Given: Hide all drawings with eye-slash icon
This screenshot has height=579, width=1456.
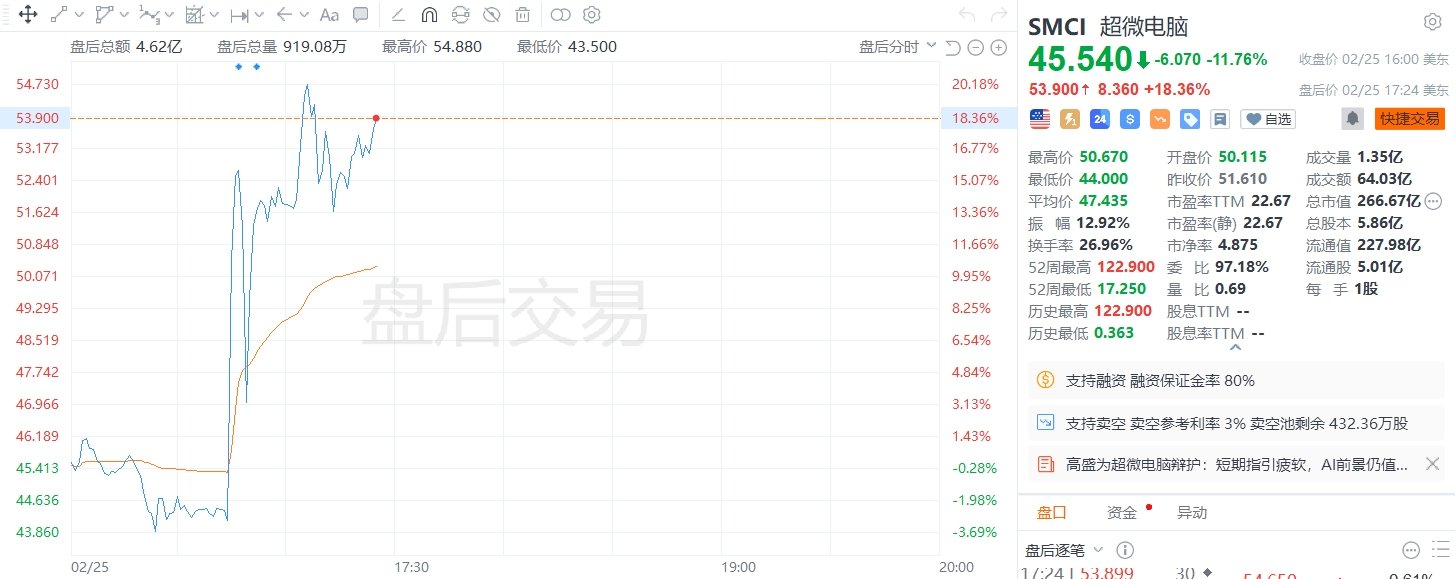Looking at the screenshot, I should (x=491, y=15).
